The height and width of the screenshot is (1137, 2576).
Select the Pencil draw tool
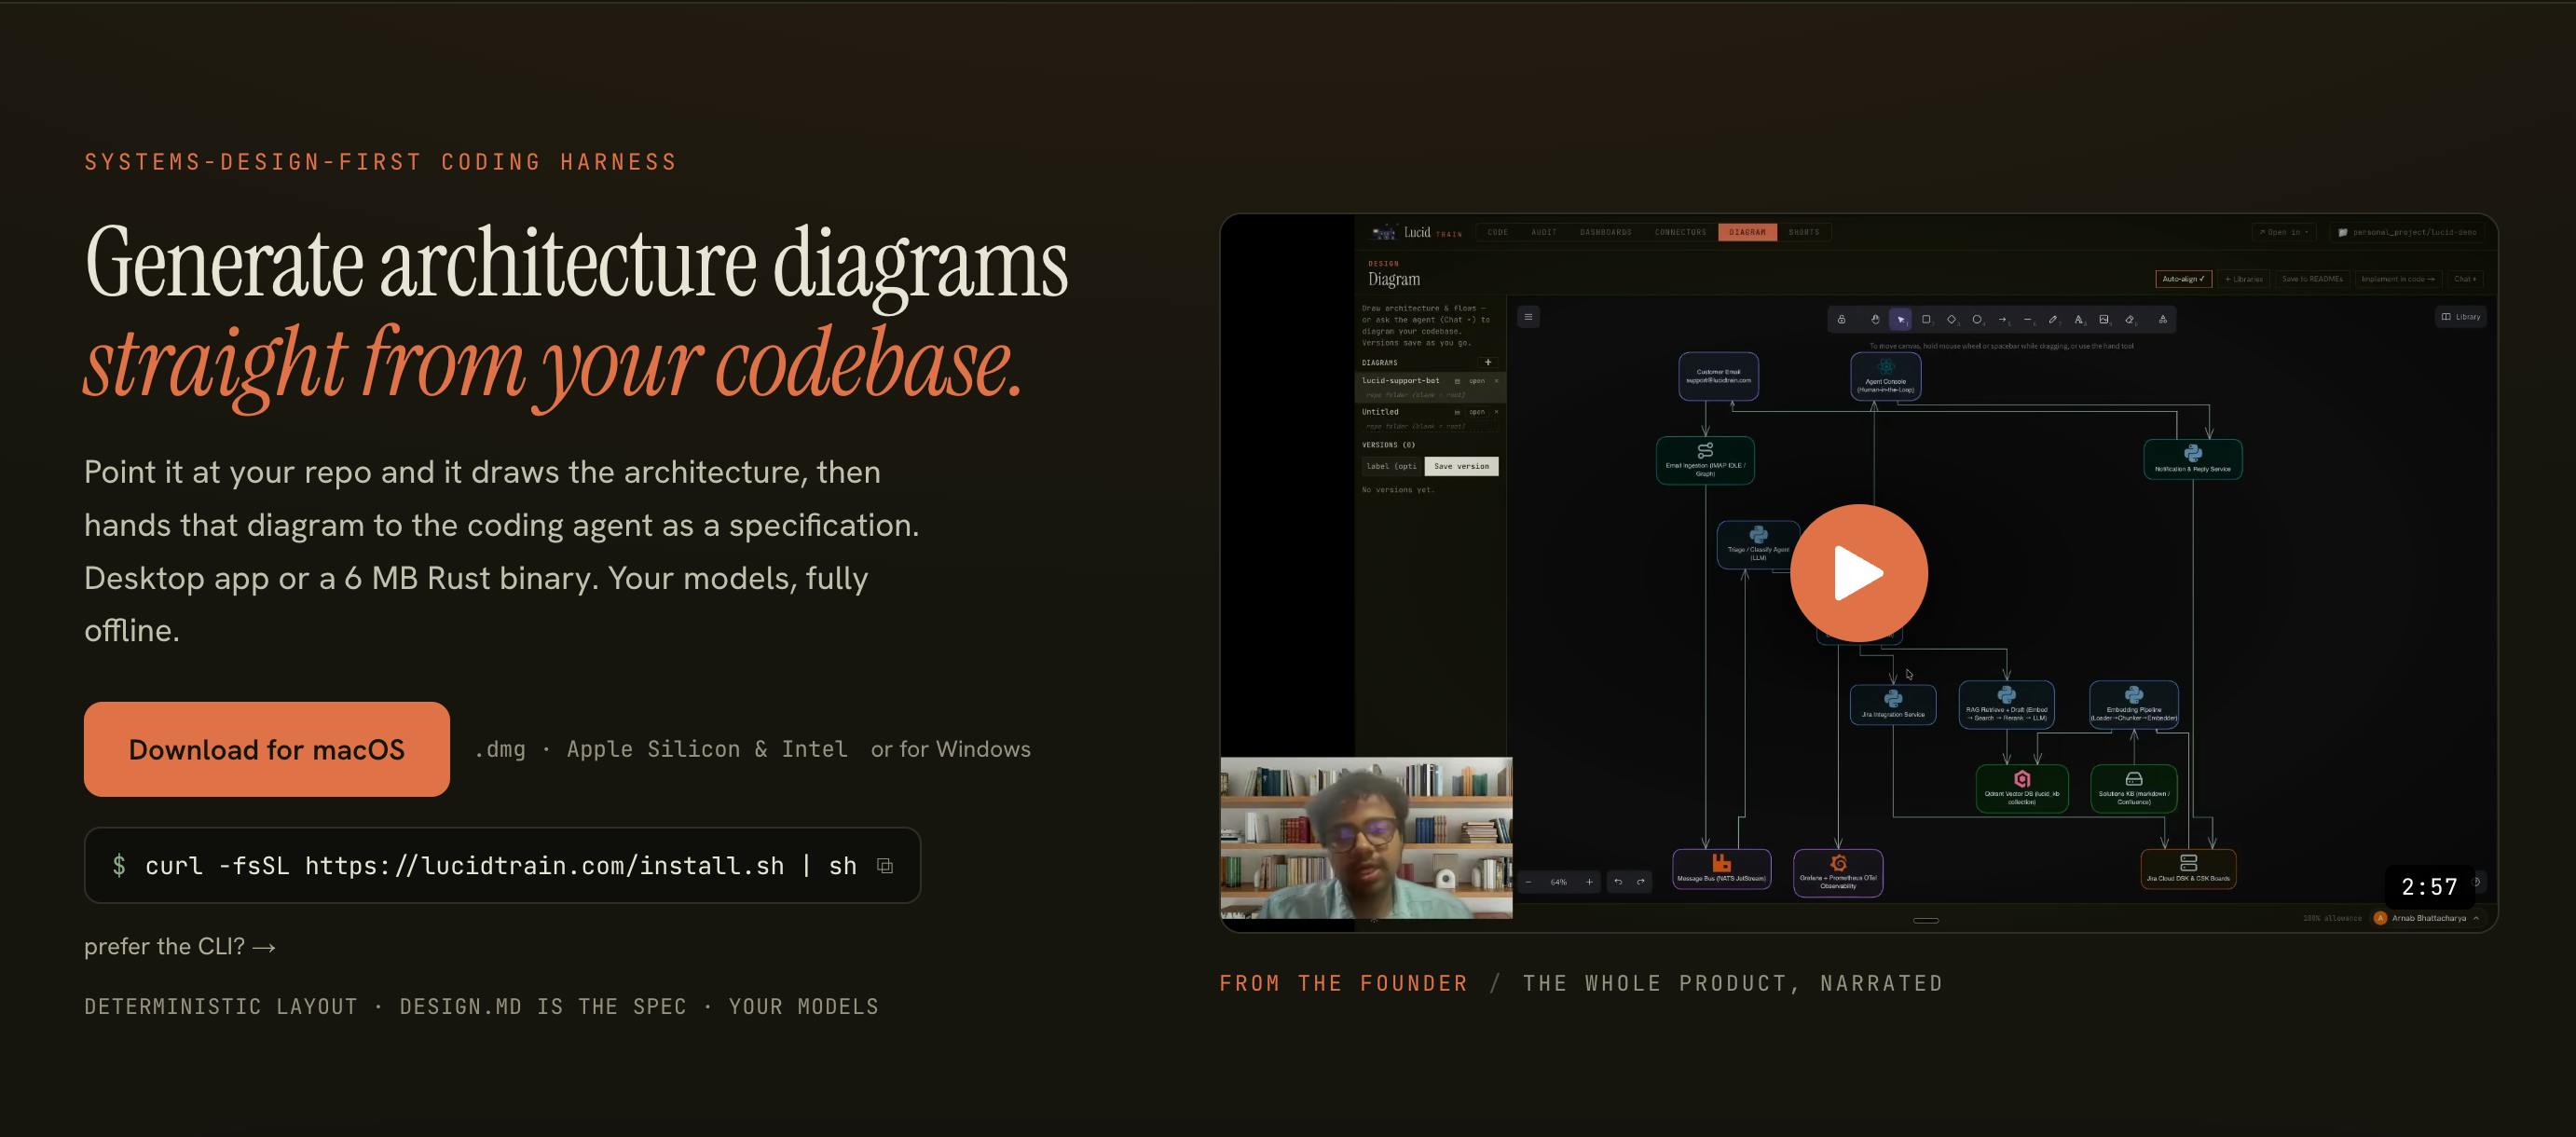(x=2053, y=320)
